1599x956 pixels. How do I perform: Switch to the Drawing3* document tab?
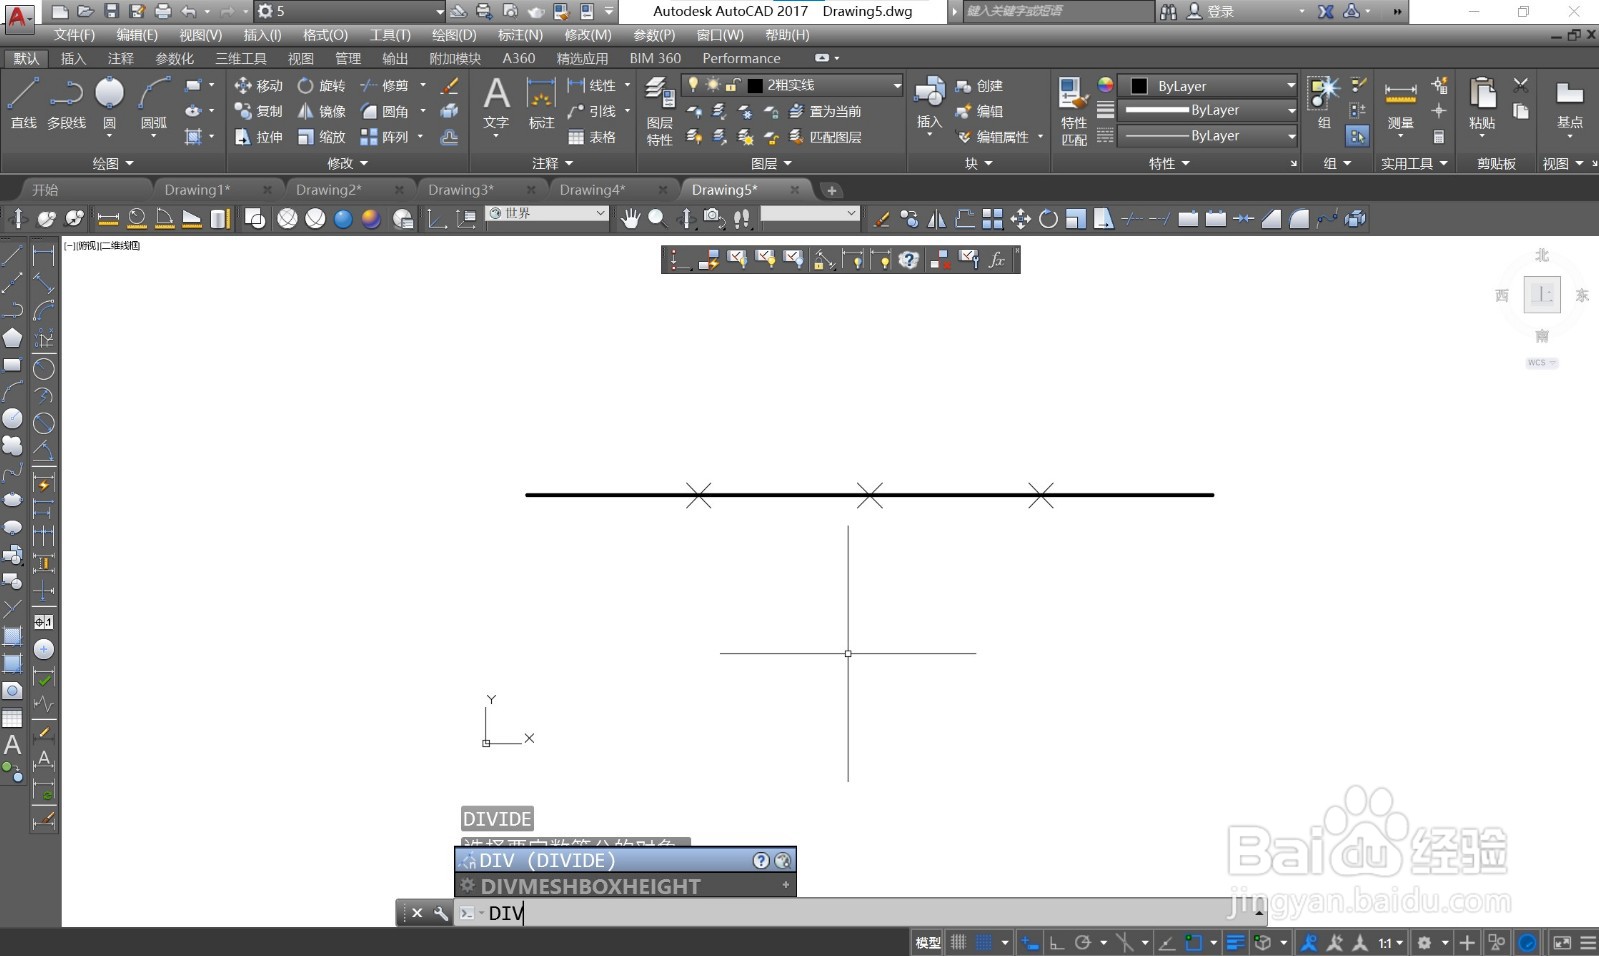tap(461, 190)
